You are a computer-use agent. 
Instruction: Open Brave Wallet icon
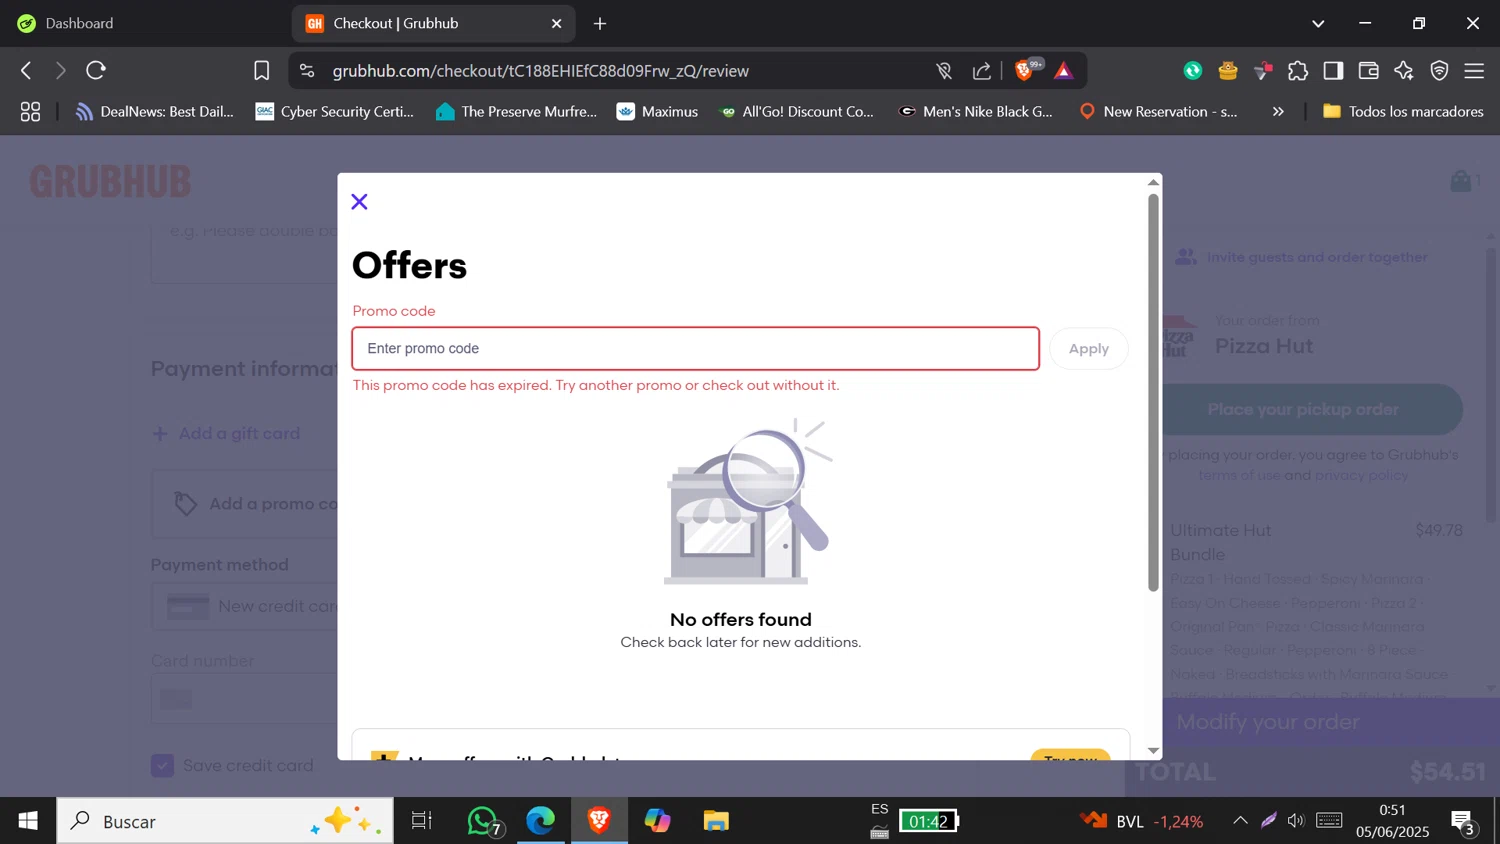click(x=1369, y=71)
